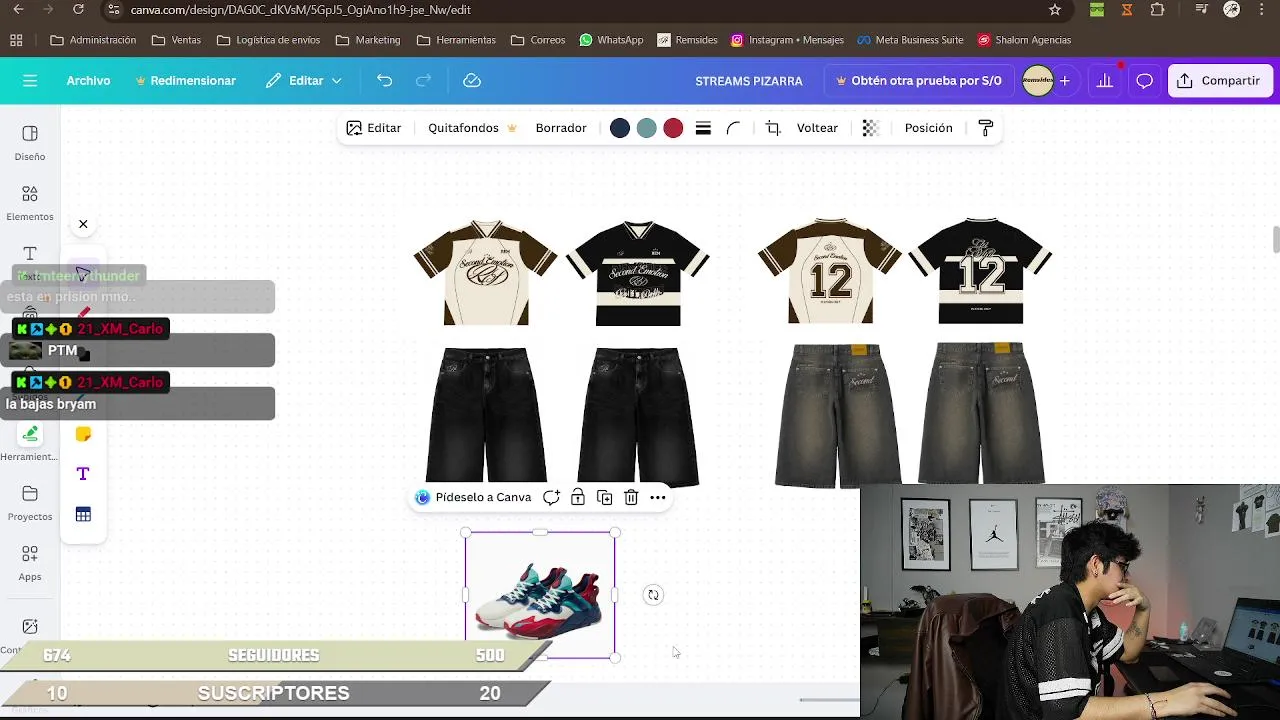Click the STREAMS PIZARRA design title
The image size is (1280, 720).
(749, 81)
